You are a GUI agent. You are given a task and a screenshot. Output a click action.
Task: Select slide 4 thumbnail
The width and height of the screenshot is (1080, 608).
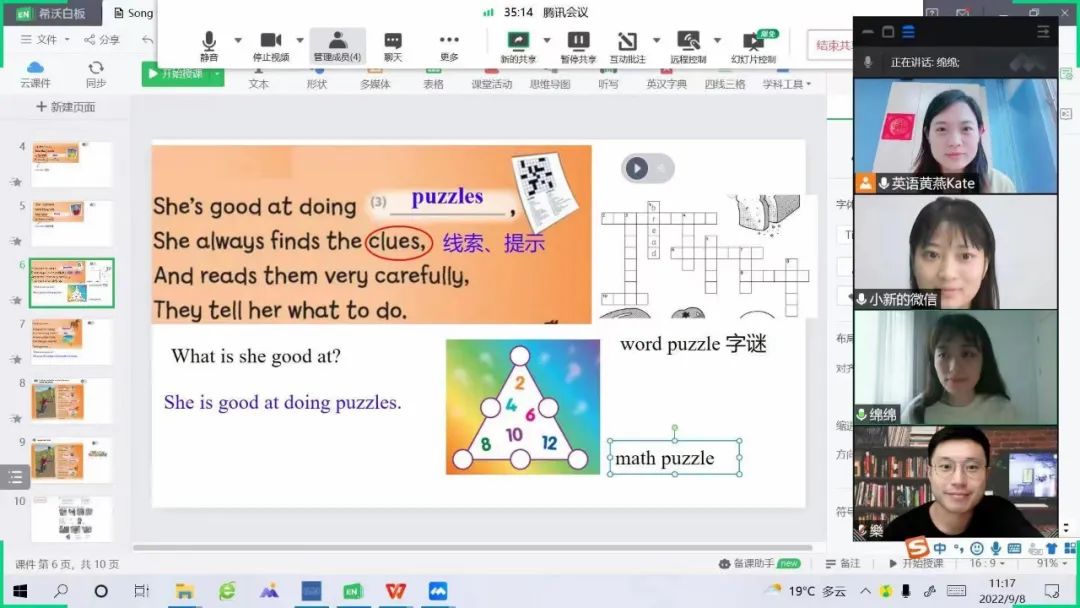pyautogui.click(x=71, y=164)
